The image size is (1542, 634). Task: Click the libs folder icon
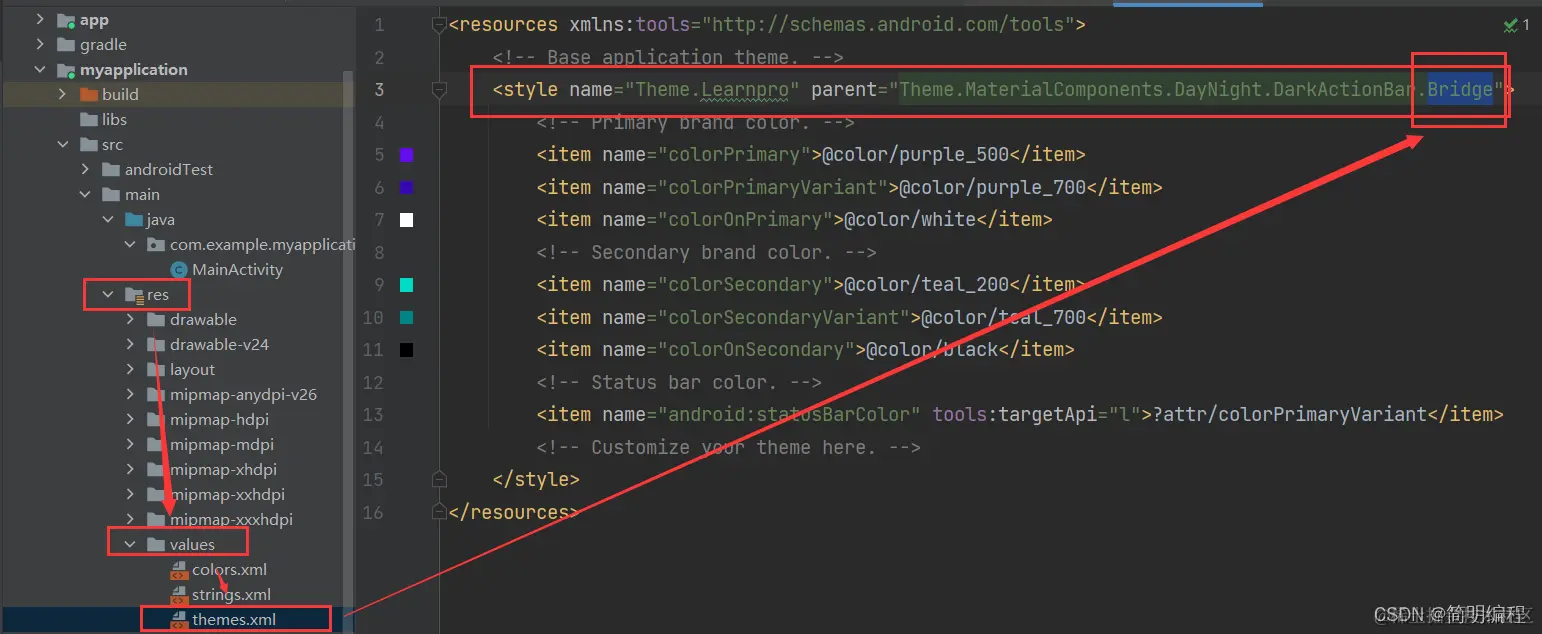(x=88, y=119)
